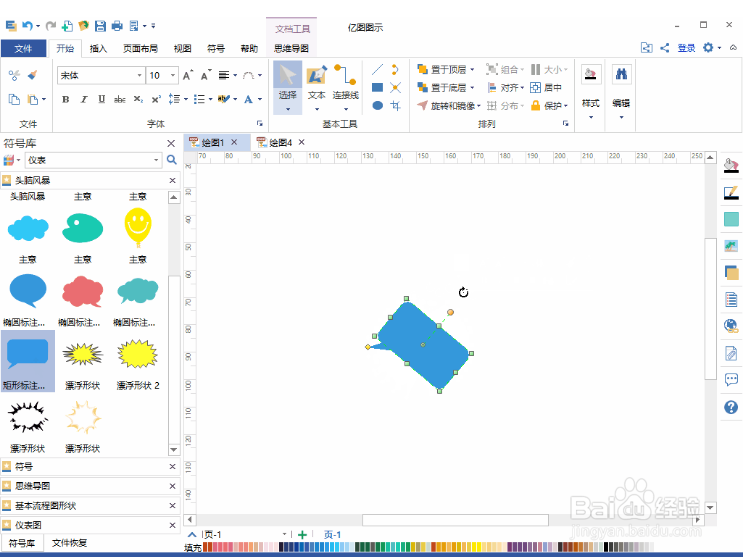Switch to the Insert ribbon tab
Image resolution: width=743 pixels, height=557 pixels.
coord(98,48)
